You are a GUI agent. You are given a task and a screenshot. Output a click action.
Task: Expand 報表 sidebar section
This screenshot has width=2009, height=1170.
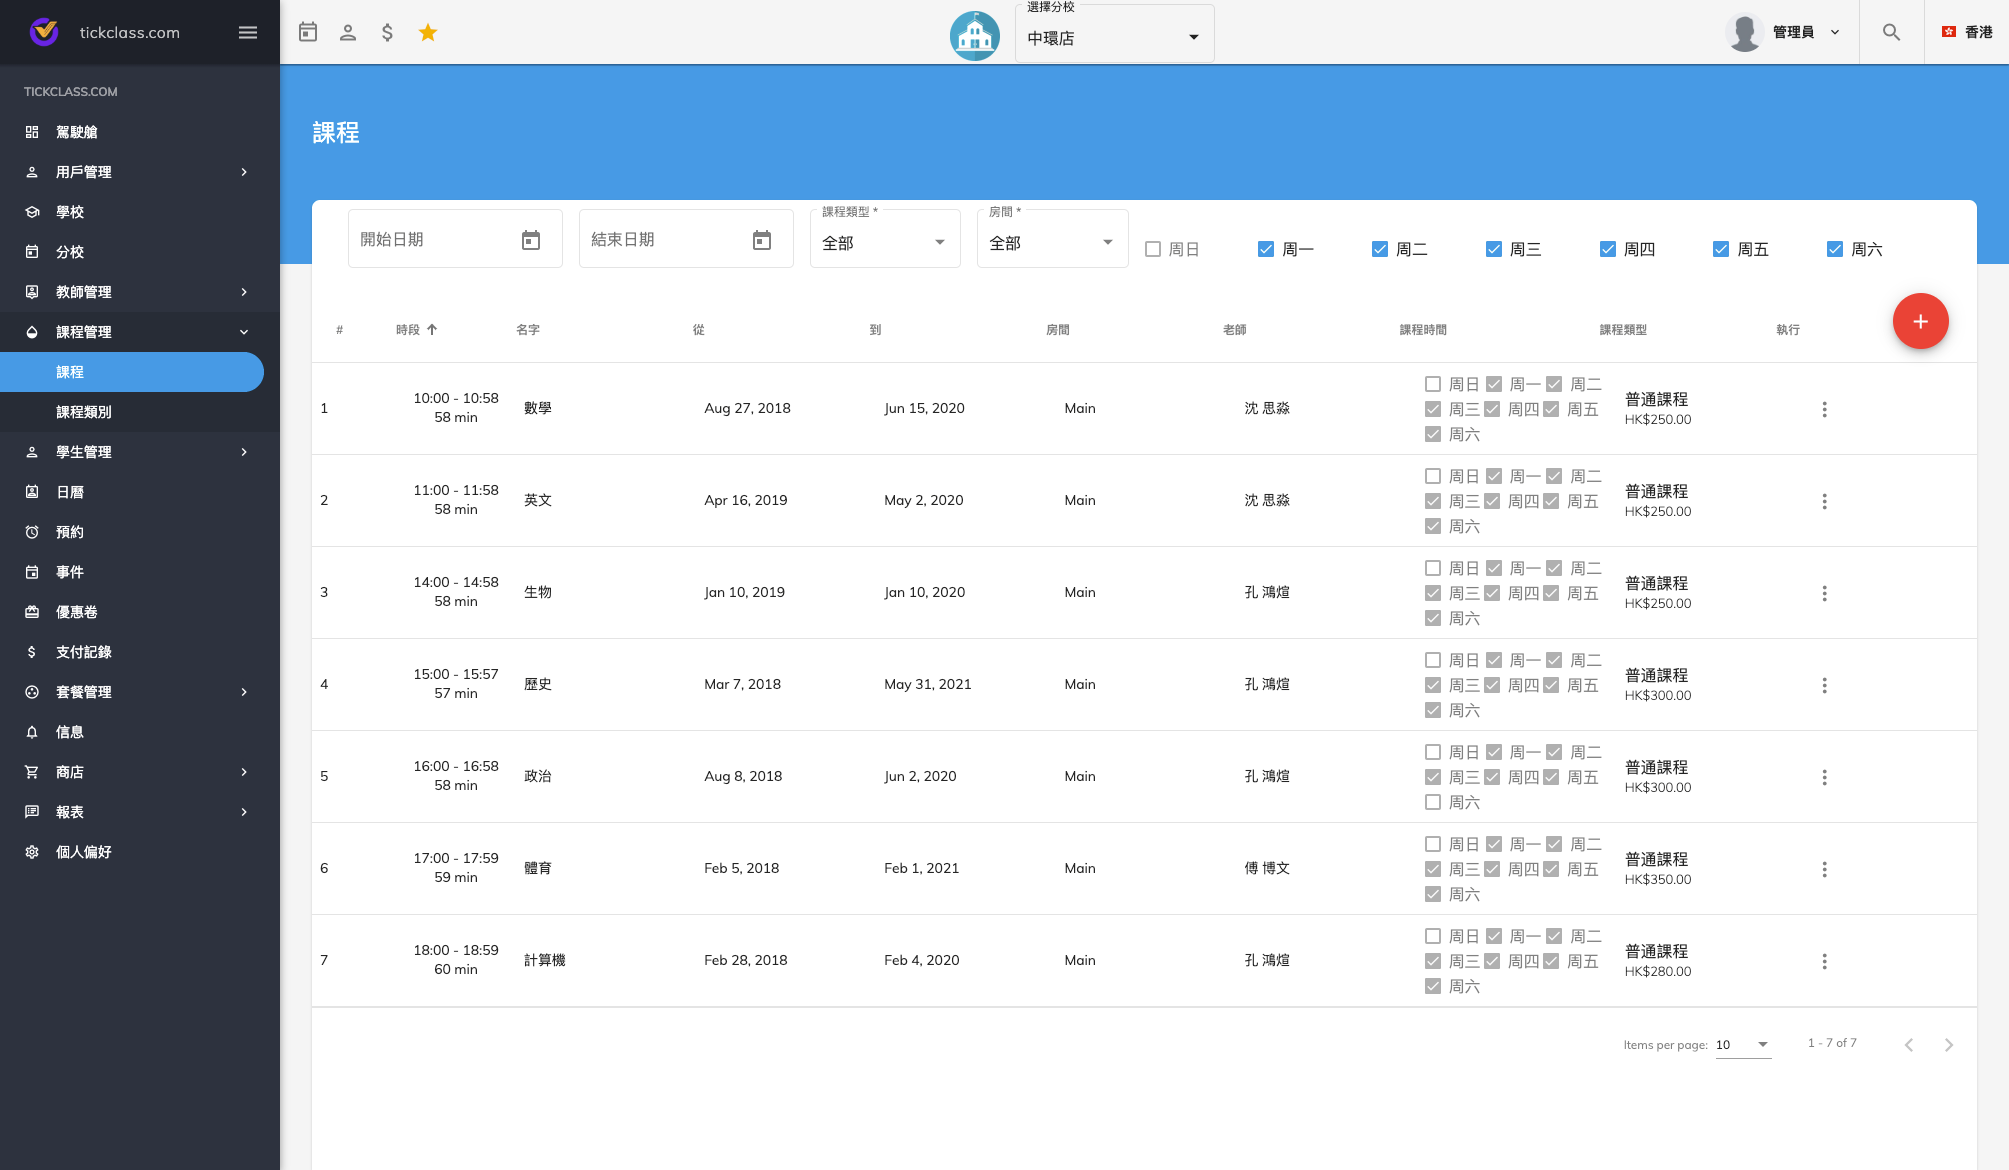click(140, 812)
